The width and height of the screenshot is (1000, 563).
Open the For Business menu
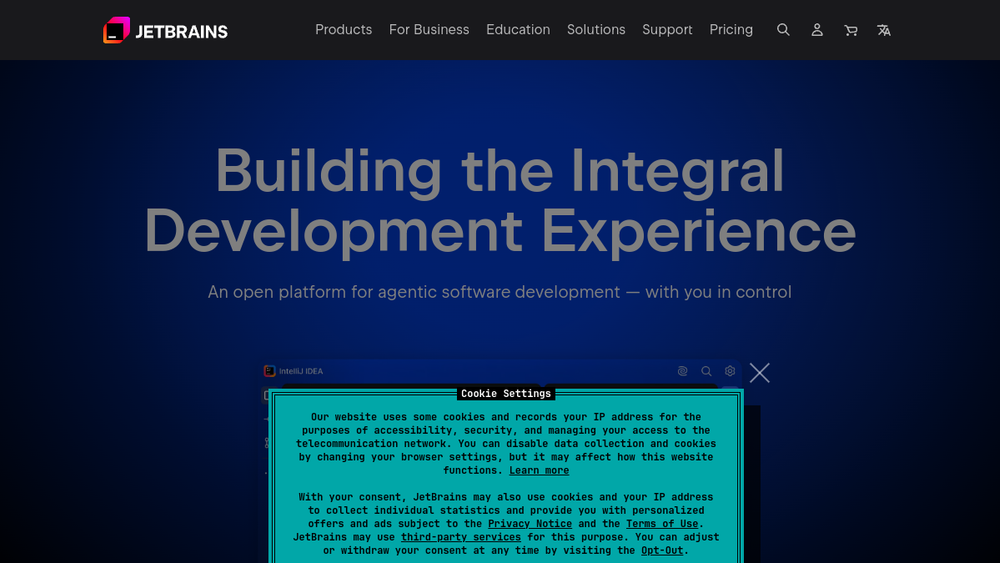coord(429,30)
